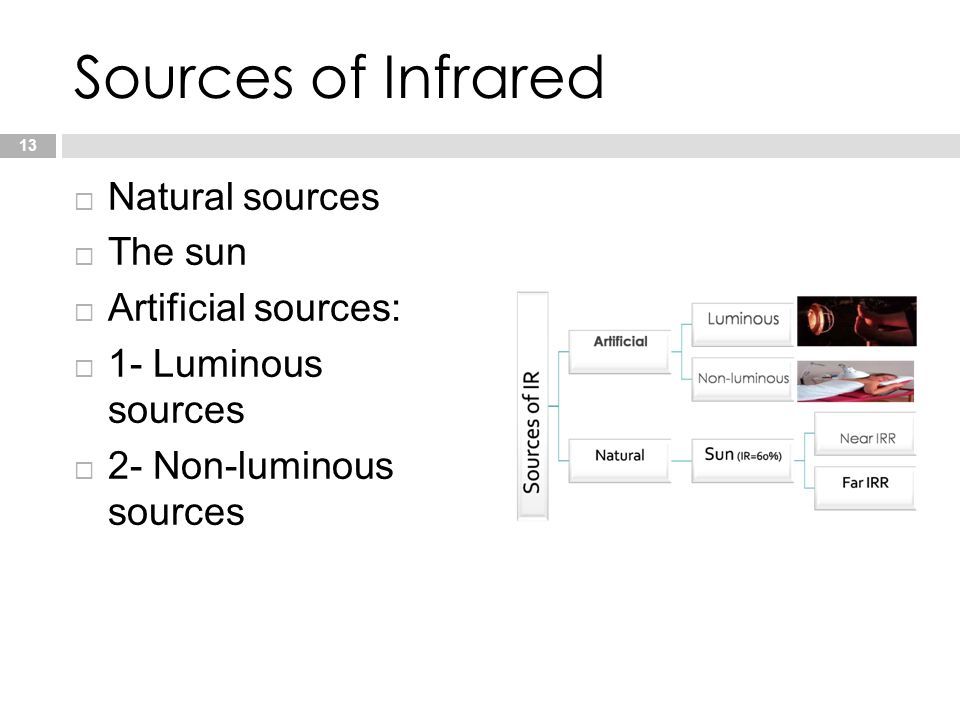Click the non-luminous treatment patient photo

pos(855,381)
